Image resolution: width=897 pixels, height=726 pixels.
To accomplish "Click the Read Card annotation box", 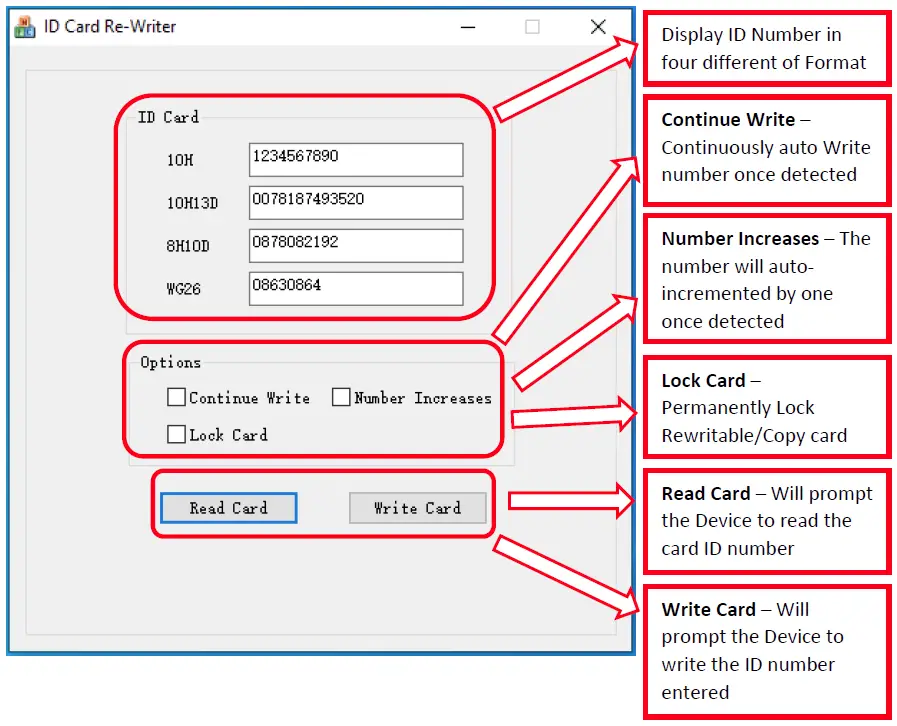I will tap(766, 520).
